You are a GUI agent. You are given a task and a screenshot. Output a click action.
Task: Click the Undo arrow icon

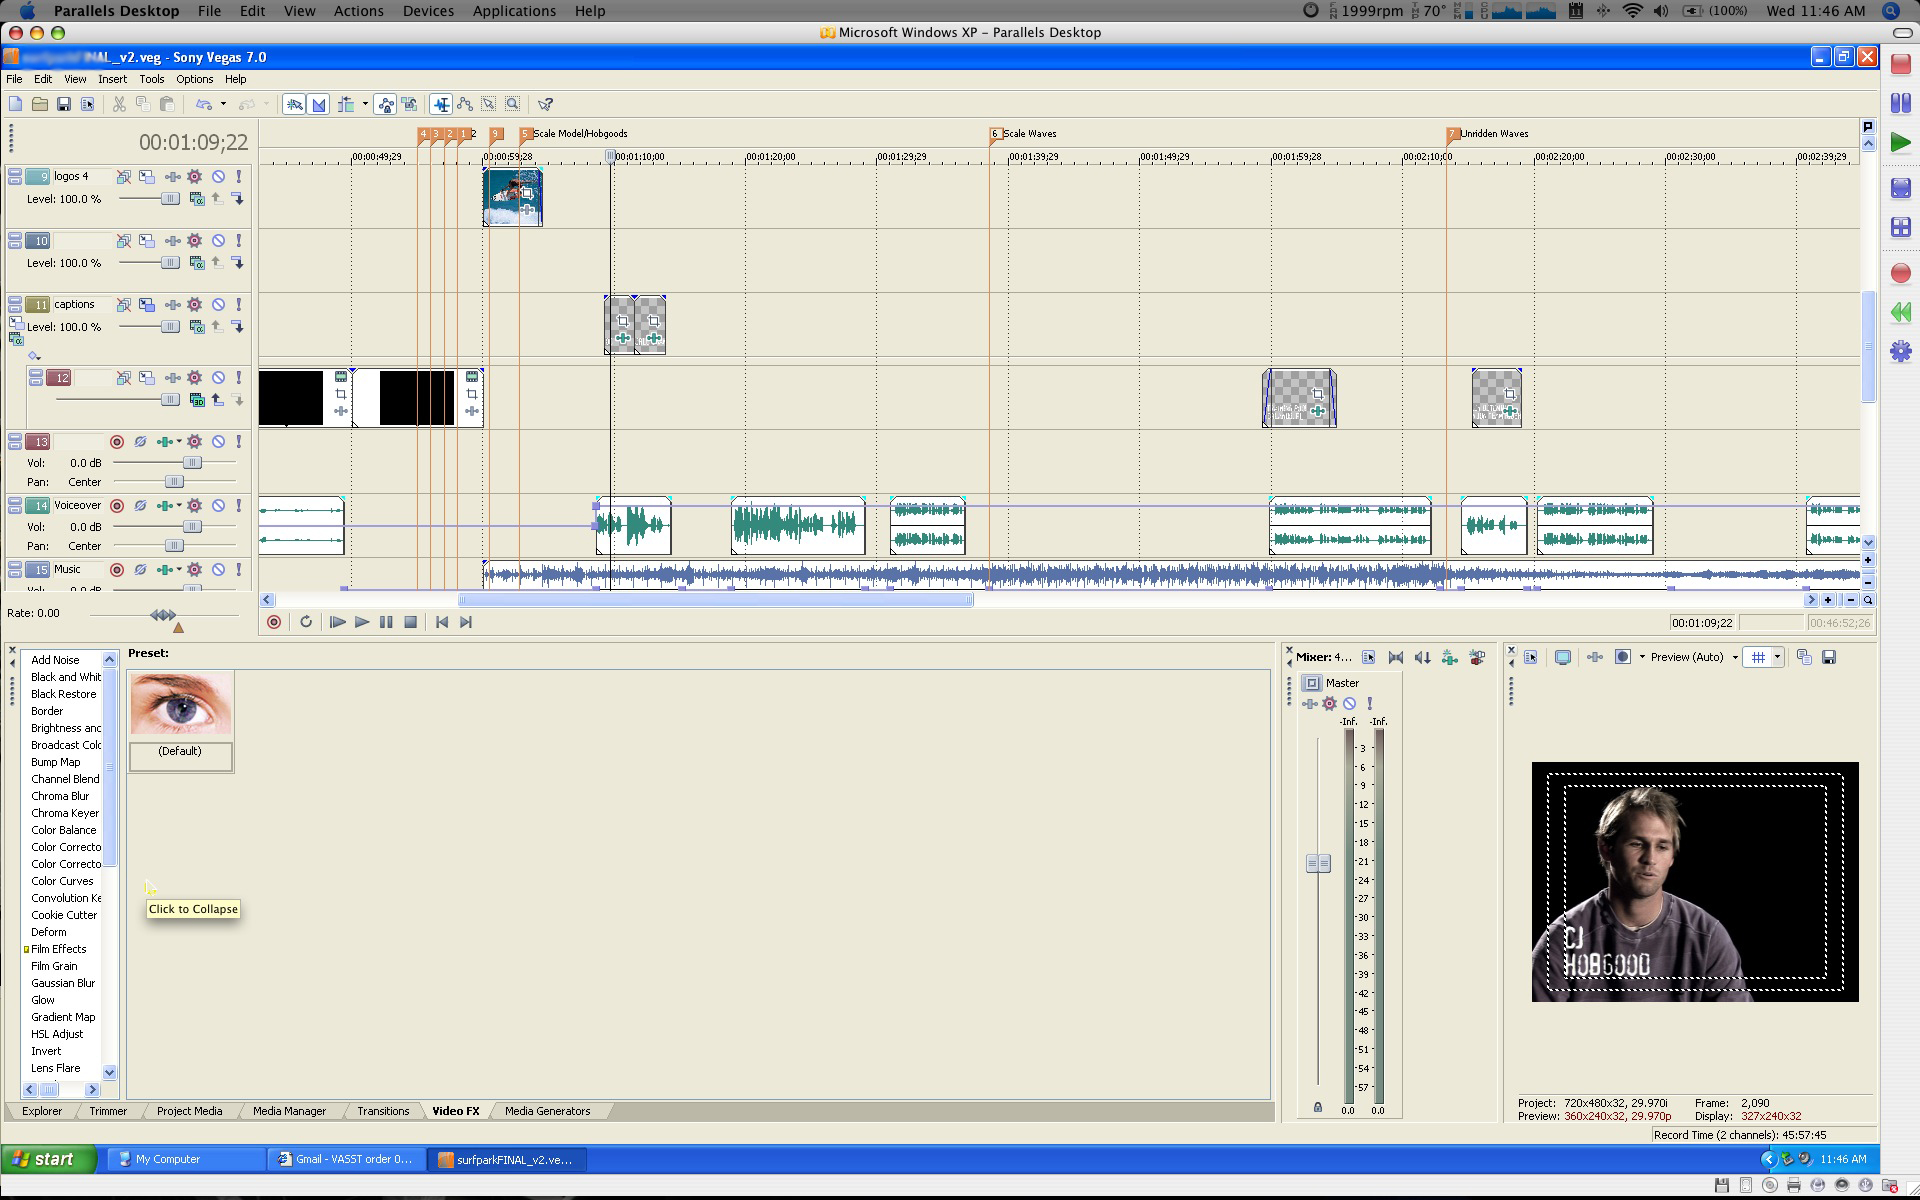coord(203,104)
